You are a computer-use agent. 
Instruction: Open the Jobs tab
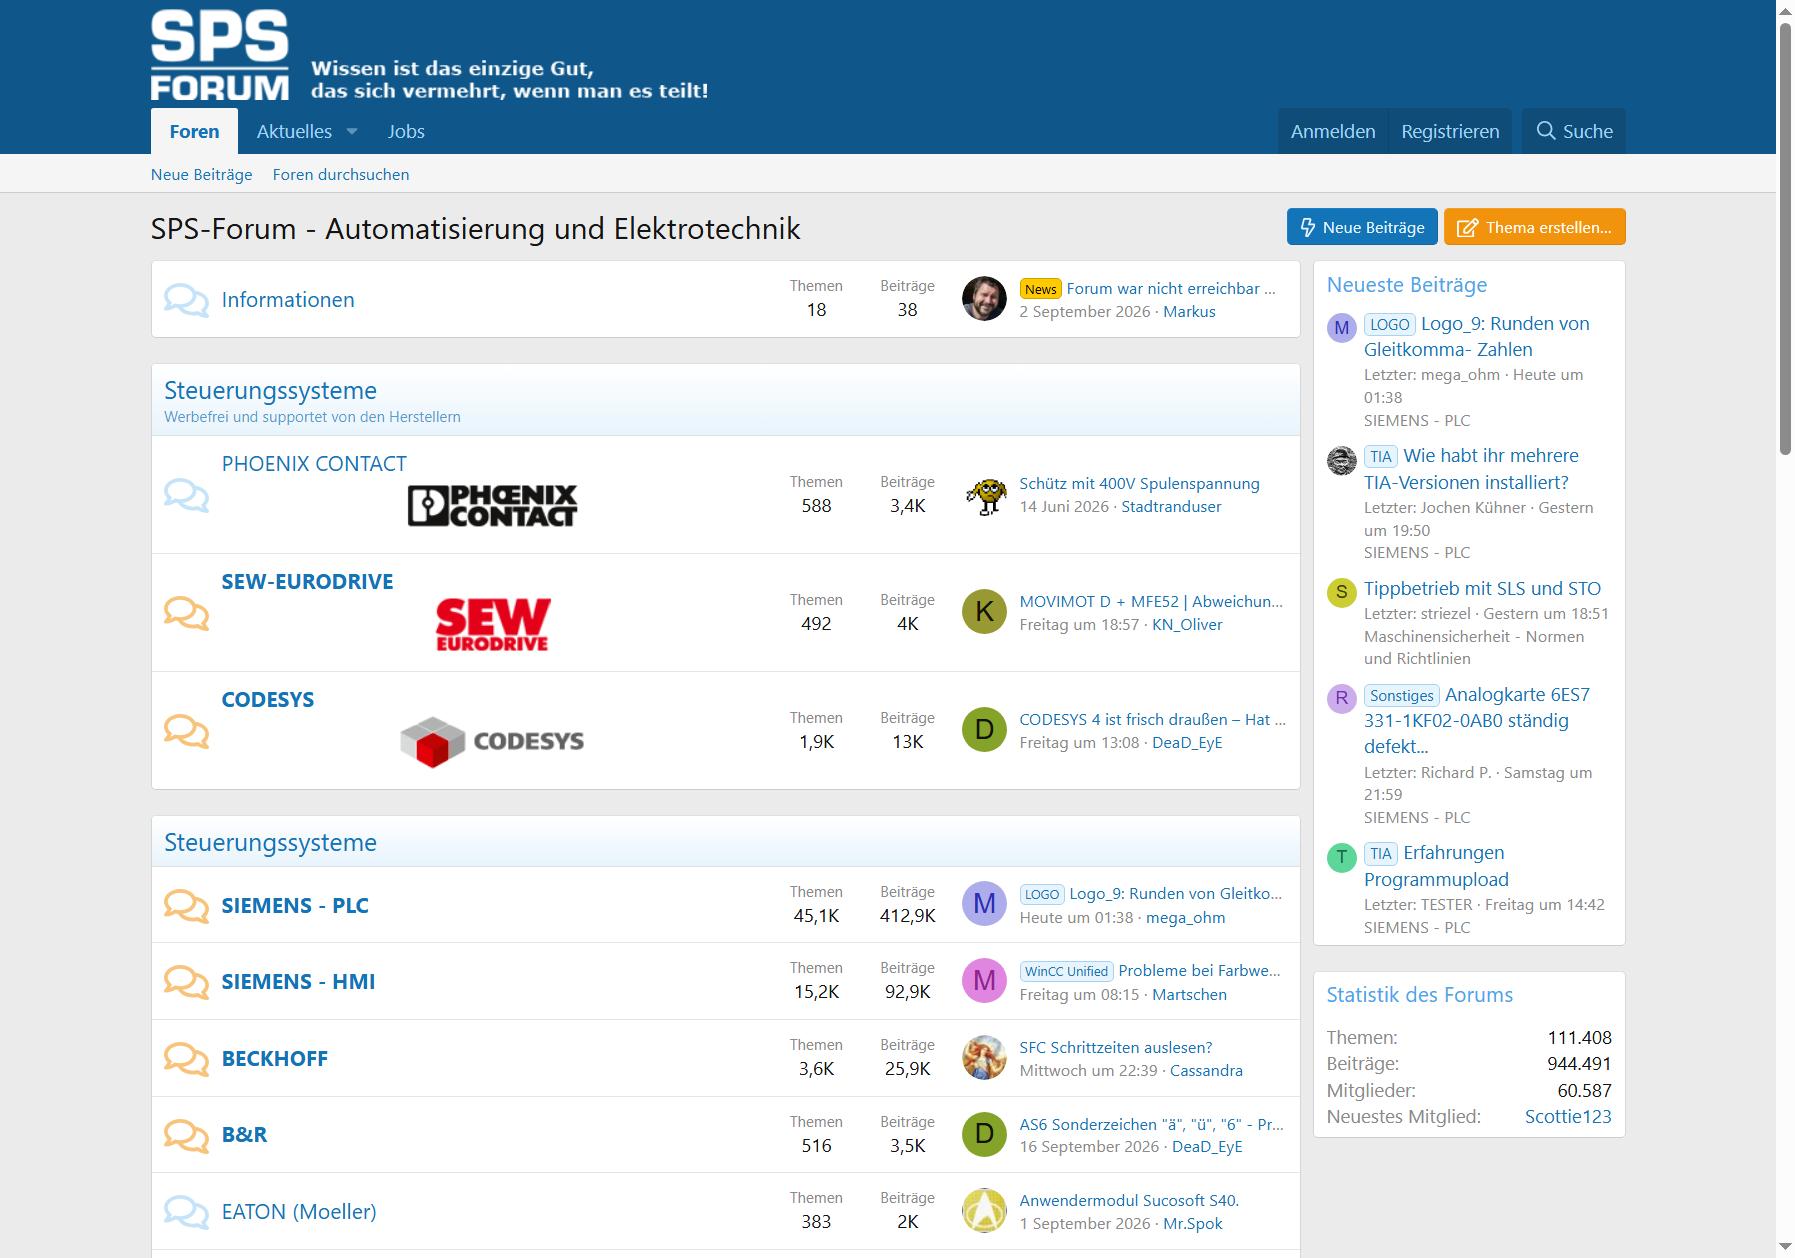pos(406,131)
